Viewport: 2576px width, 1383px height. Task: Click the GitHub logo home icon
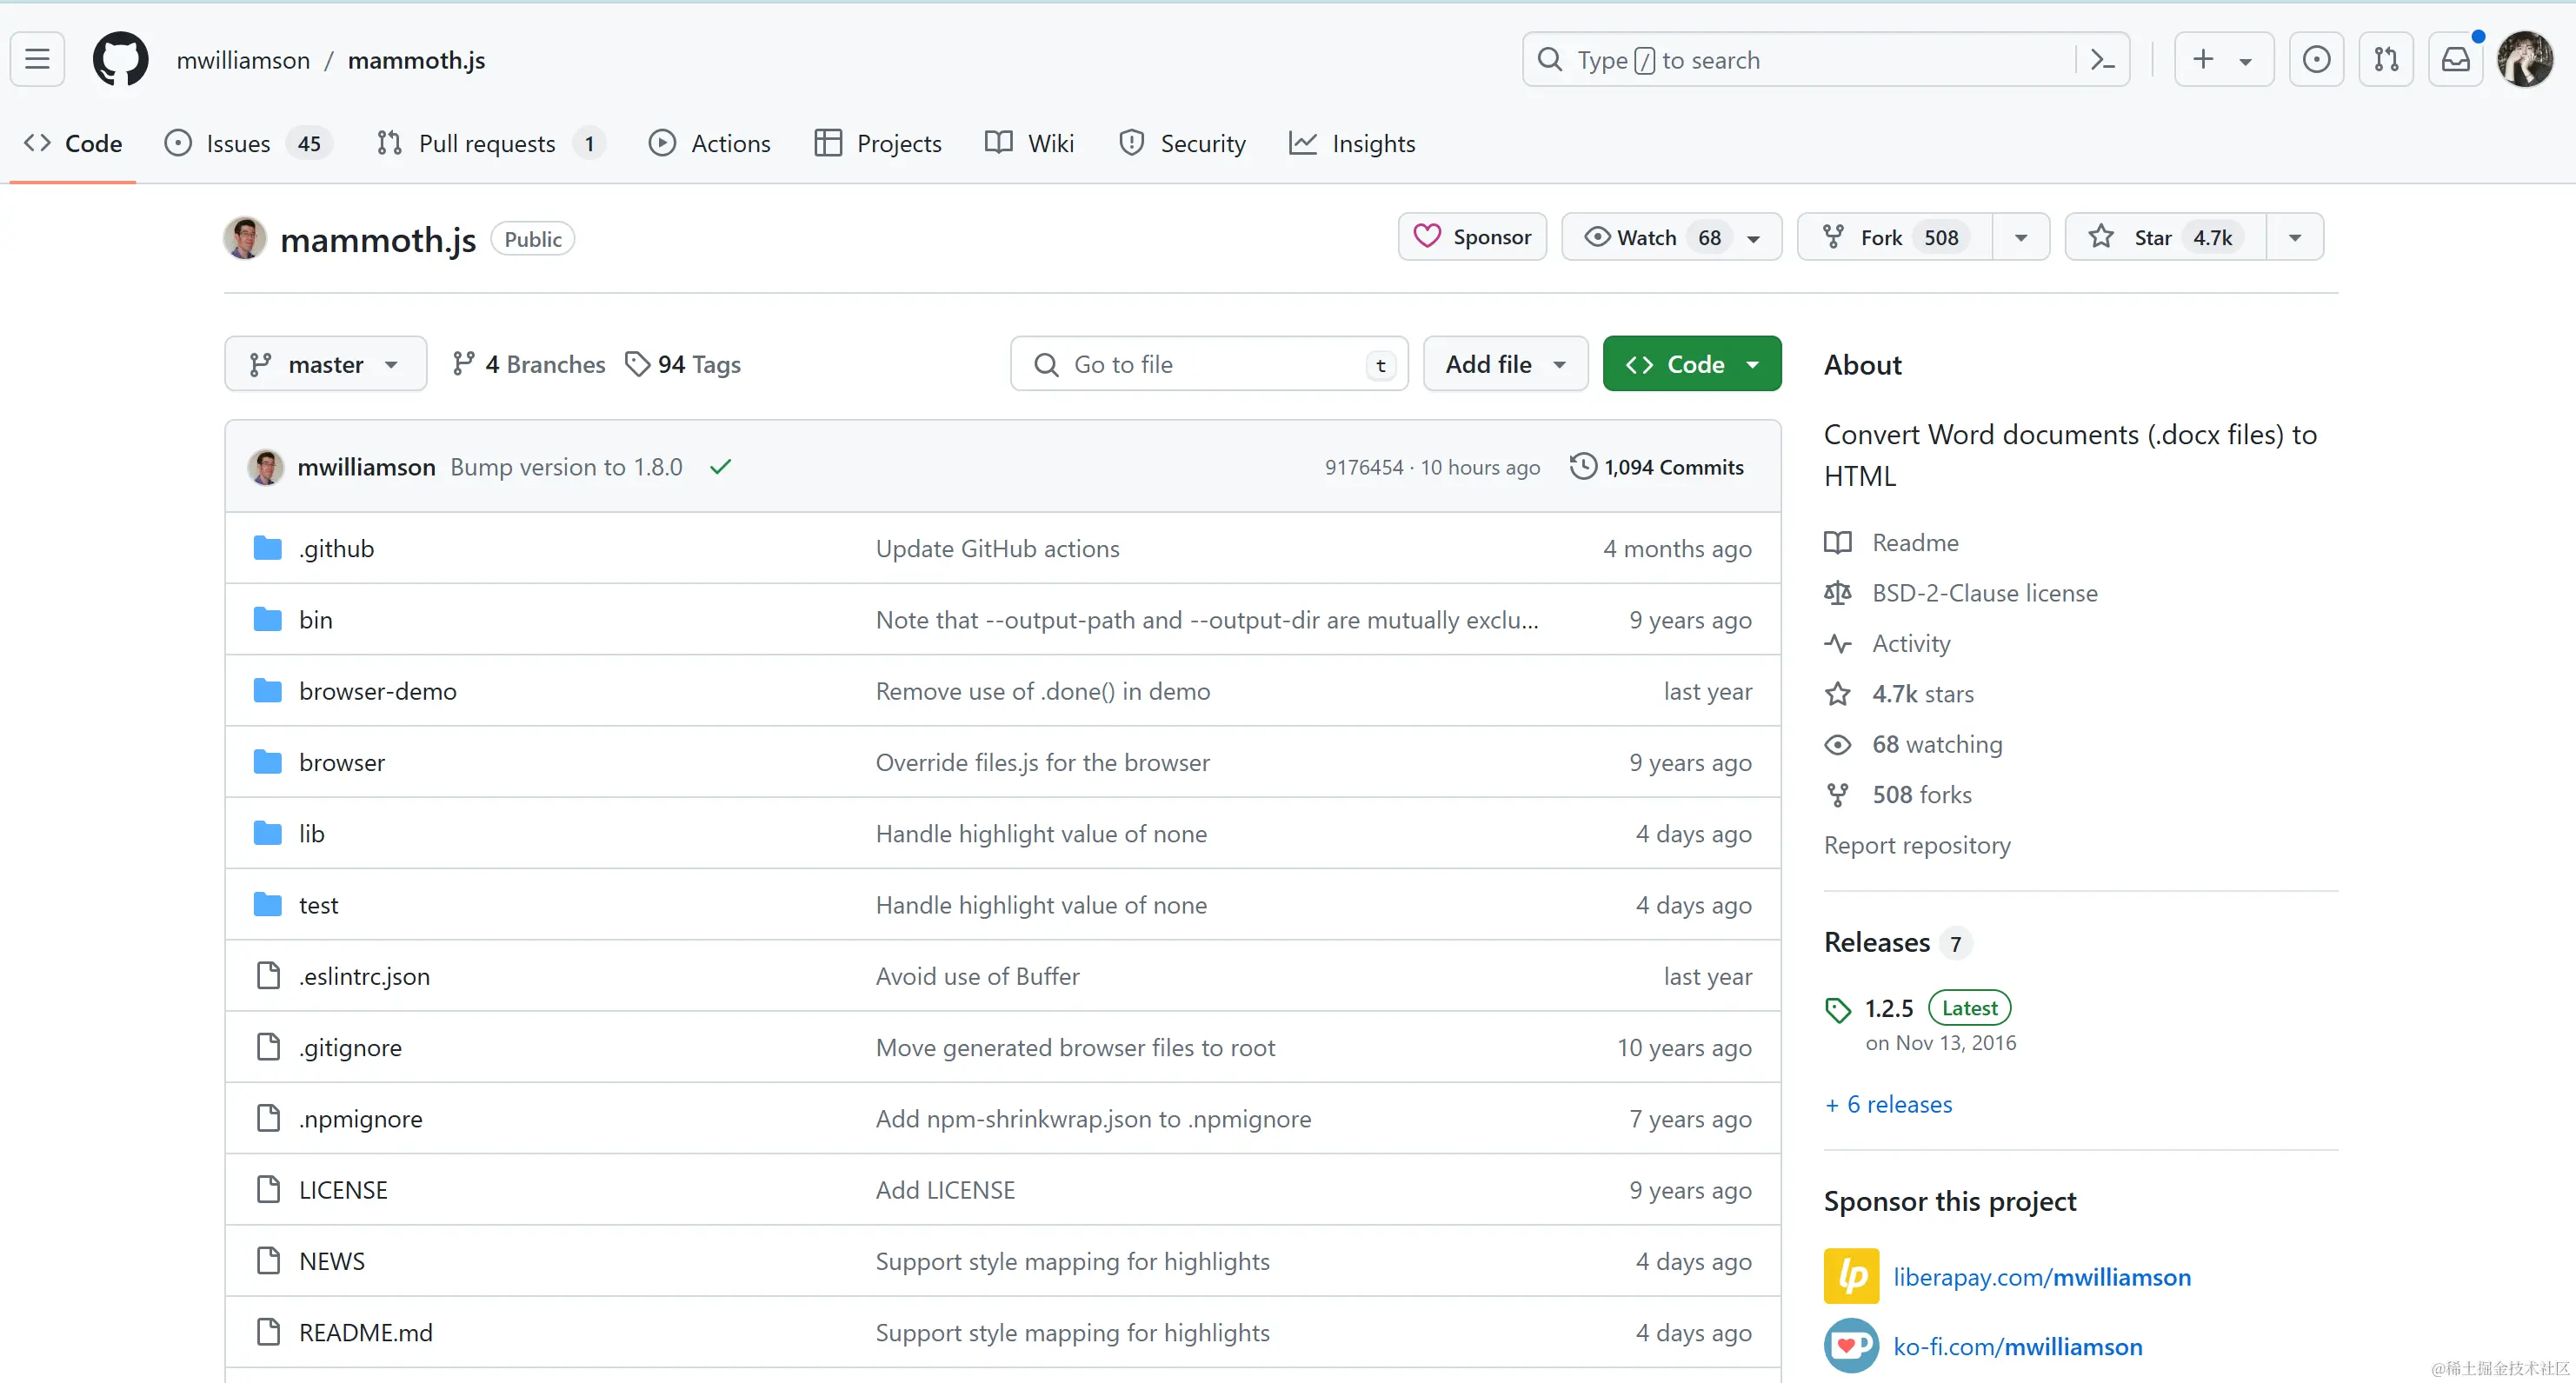tap(120, 60)
